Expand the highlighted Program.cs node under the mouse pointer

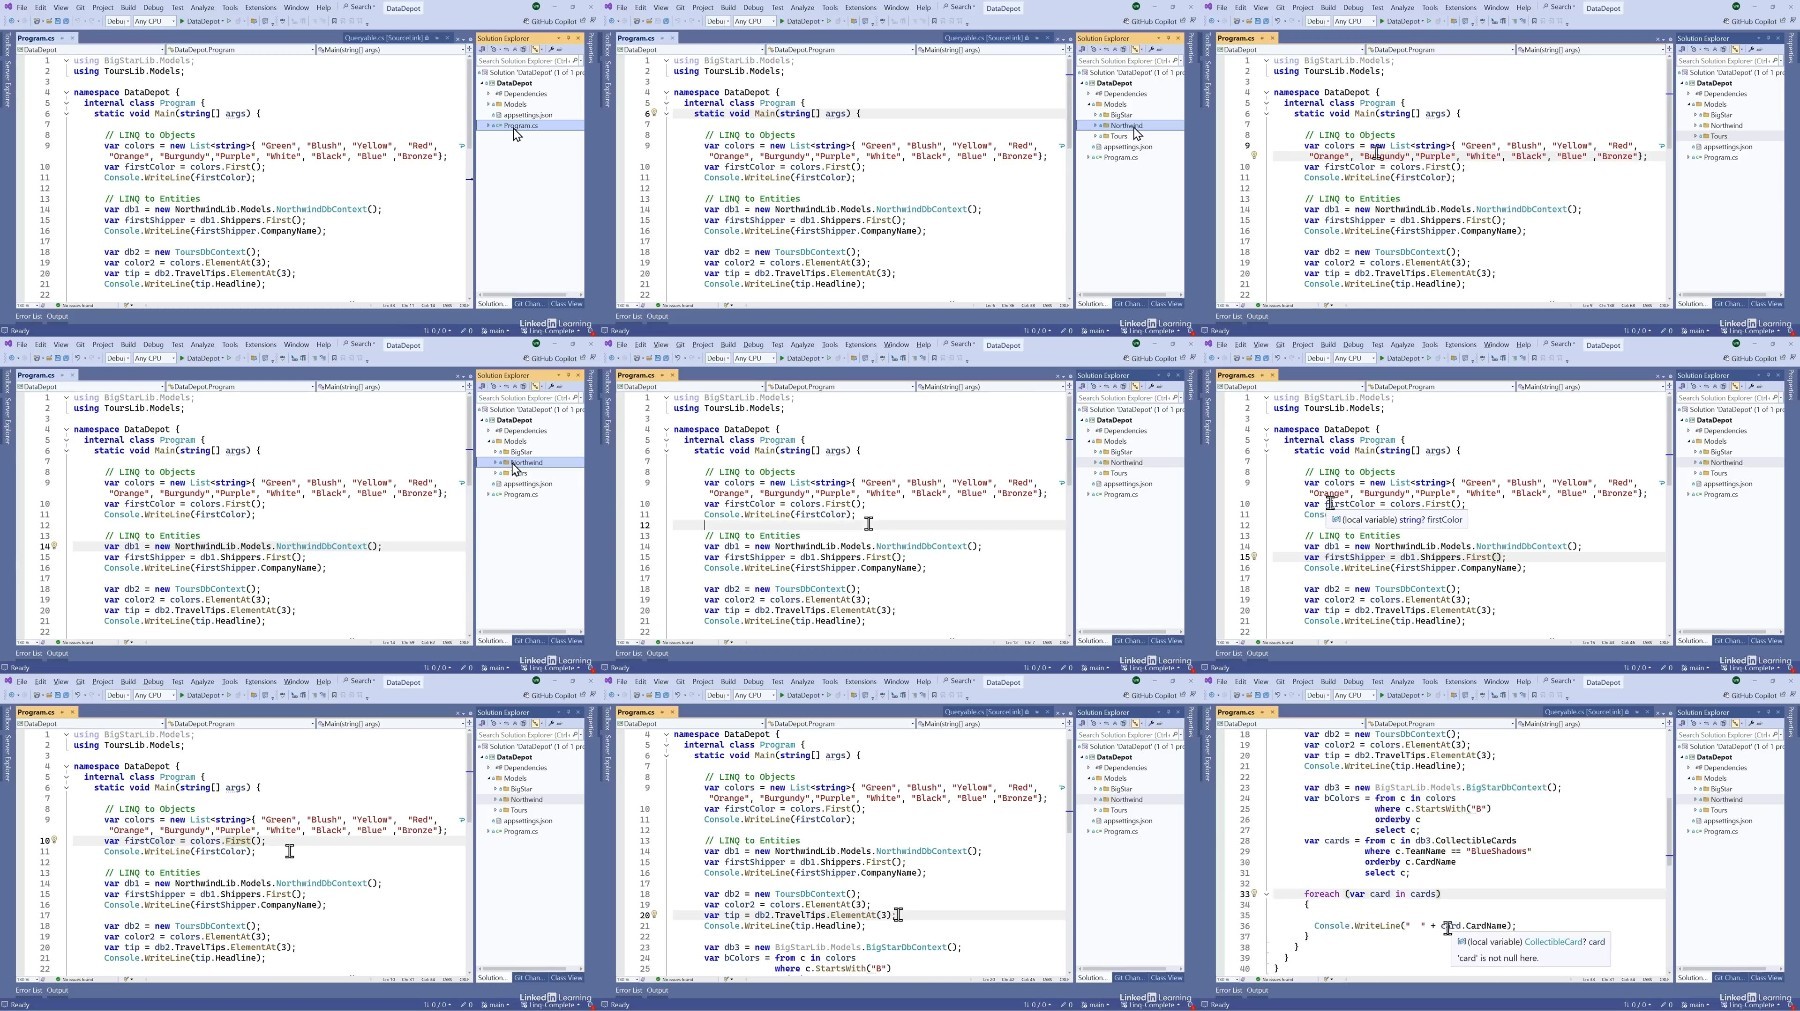(x=488, y=126)
